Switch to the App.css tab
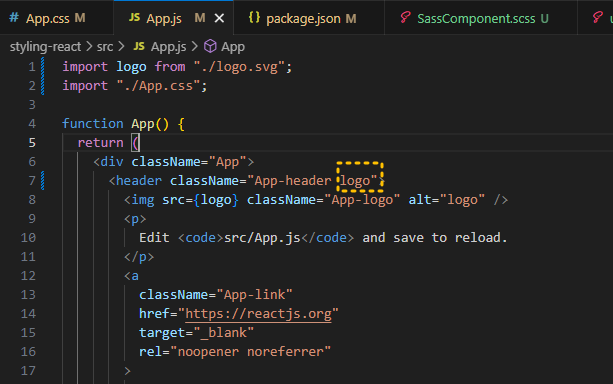The image size is (613, 384). [47, 18]
